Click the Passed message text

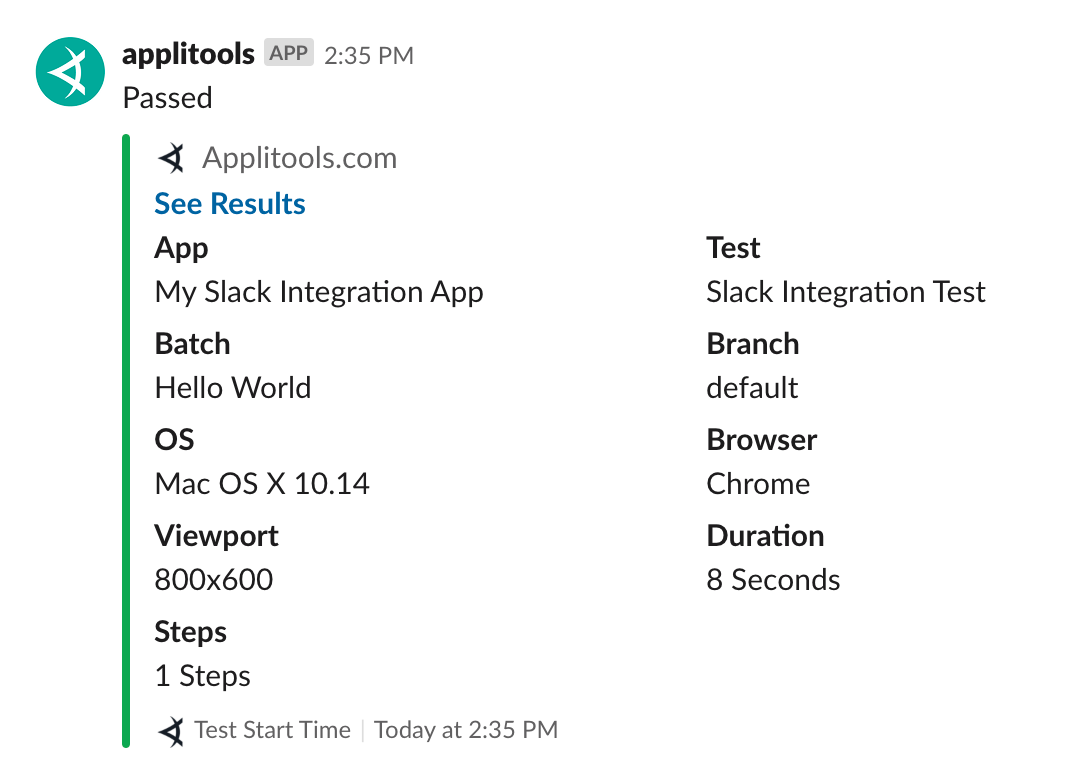pos(168,98)
